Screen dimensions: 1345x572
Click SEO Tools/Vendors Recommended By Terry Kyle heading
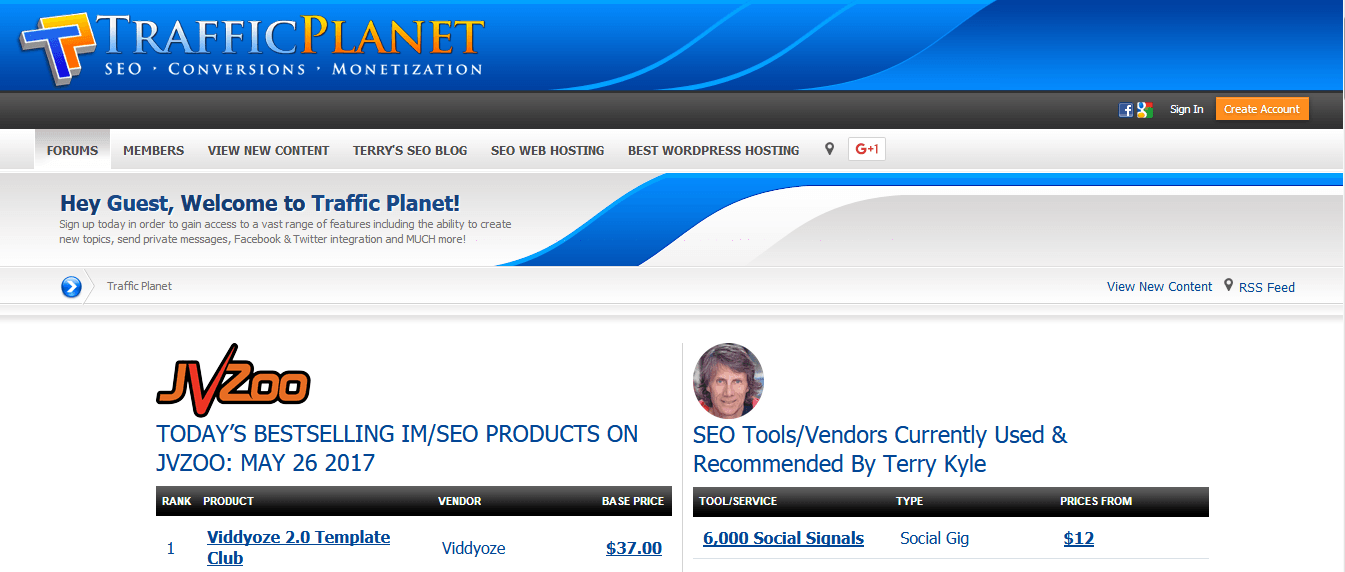[880, 449]
